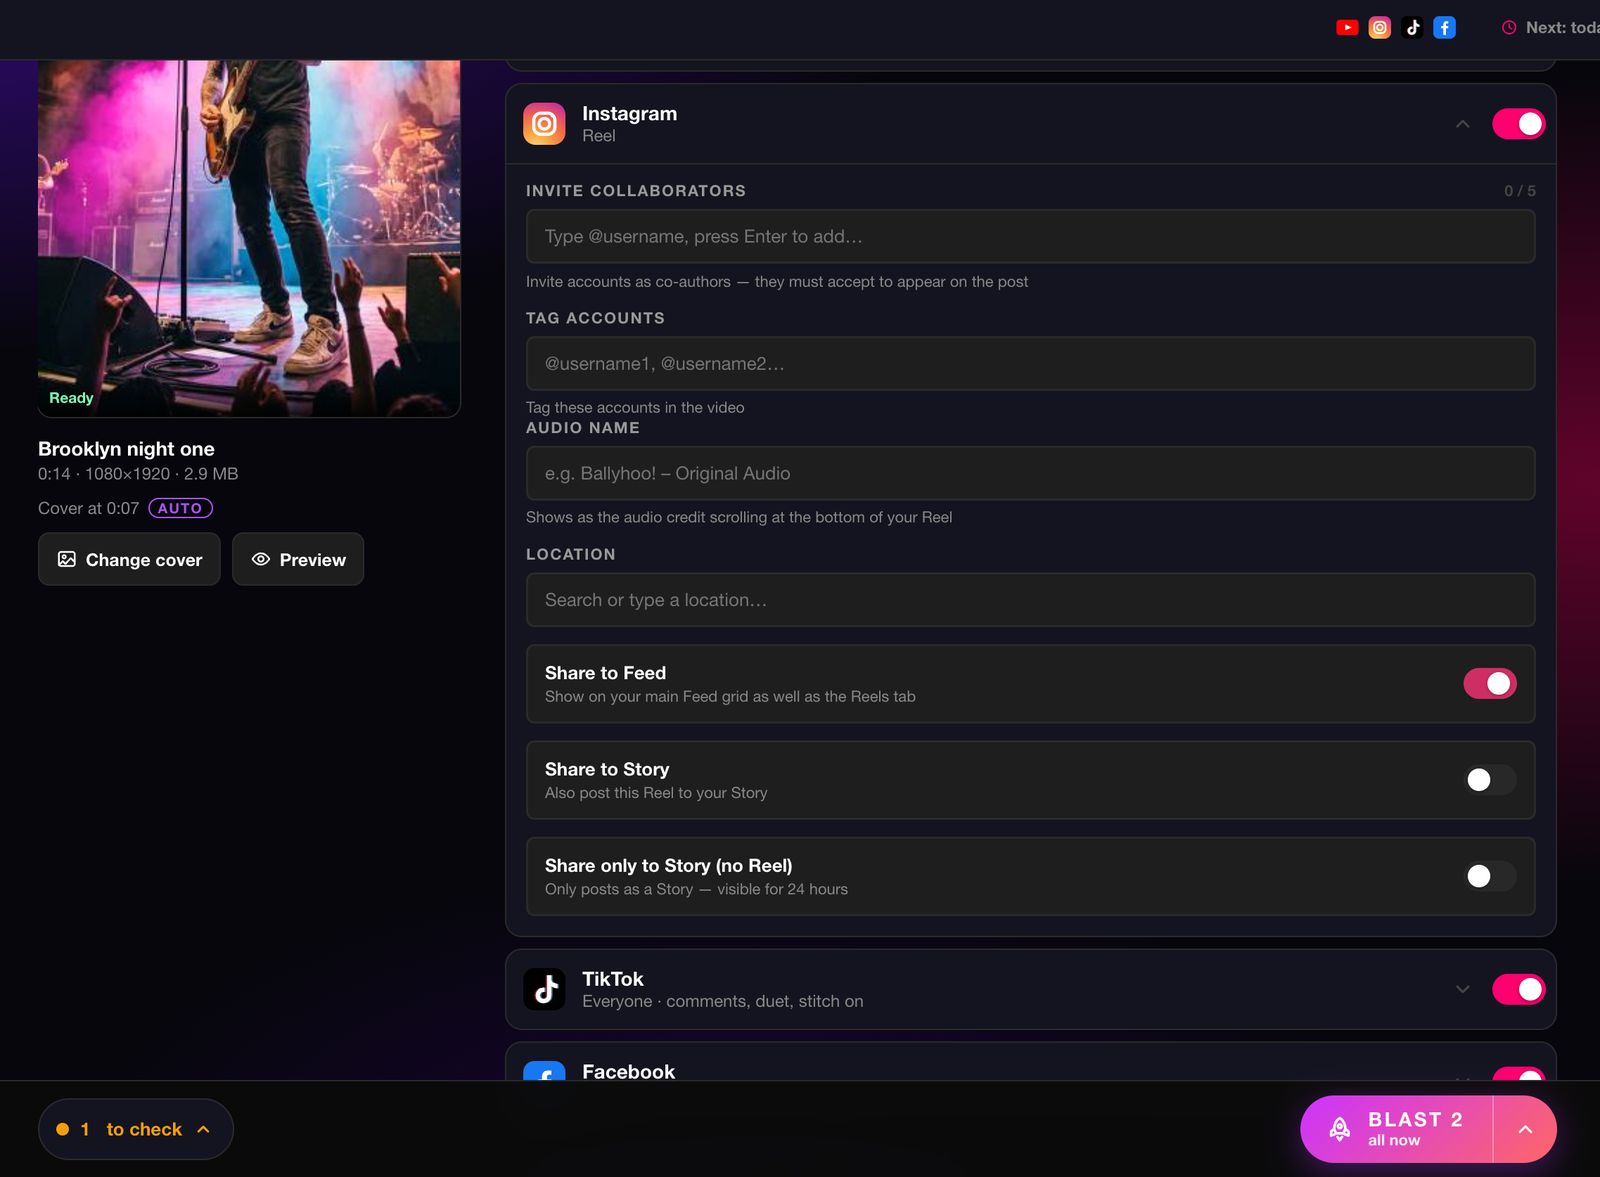Click the Next scheduled time text
The height and width of the screenshot is (1177, 1600).
pyautogui.click(x=1562, y=28)
